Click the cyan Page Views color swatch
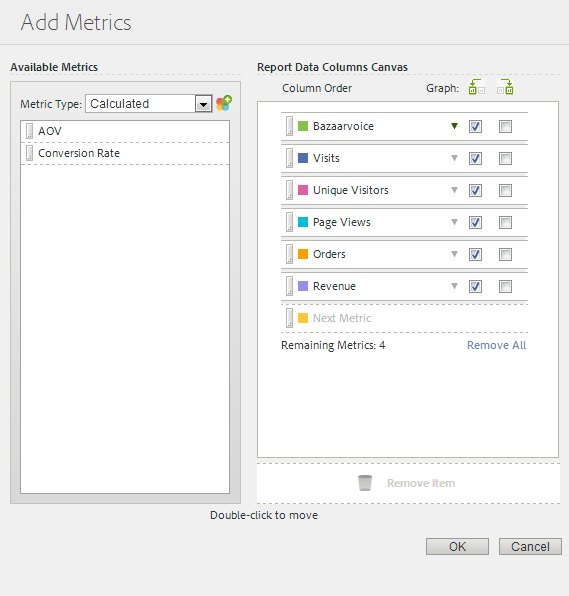The image size is (569, 596). click(x=303, y=222)
